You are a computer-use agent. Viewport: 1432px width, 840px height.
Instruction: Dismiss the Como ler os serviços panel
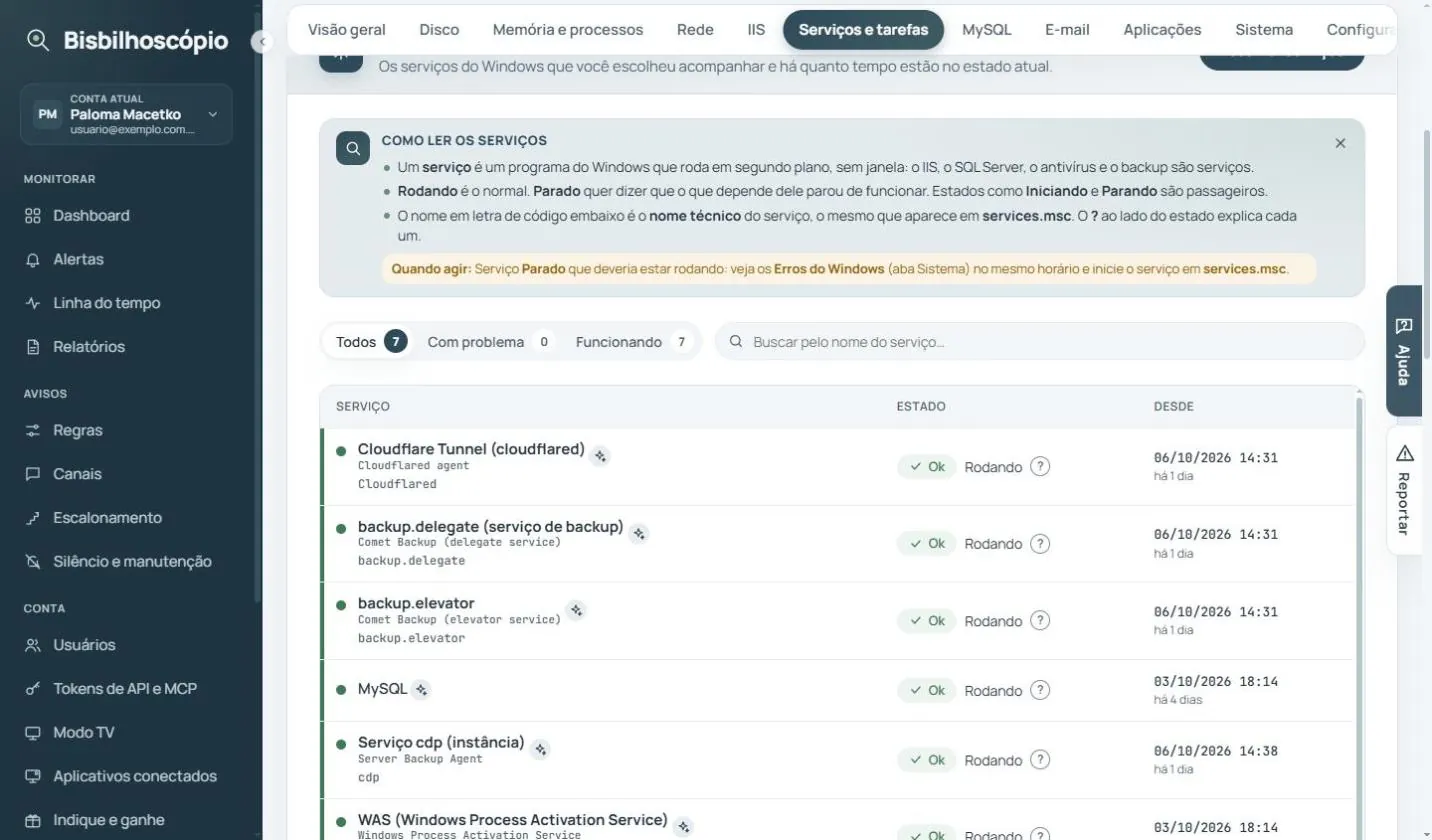1340,143
